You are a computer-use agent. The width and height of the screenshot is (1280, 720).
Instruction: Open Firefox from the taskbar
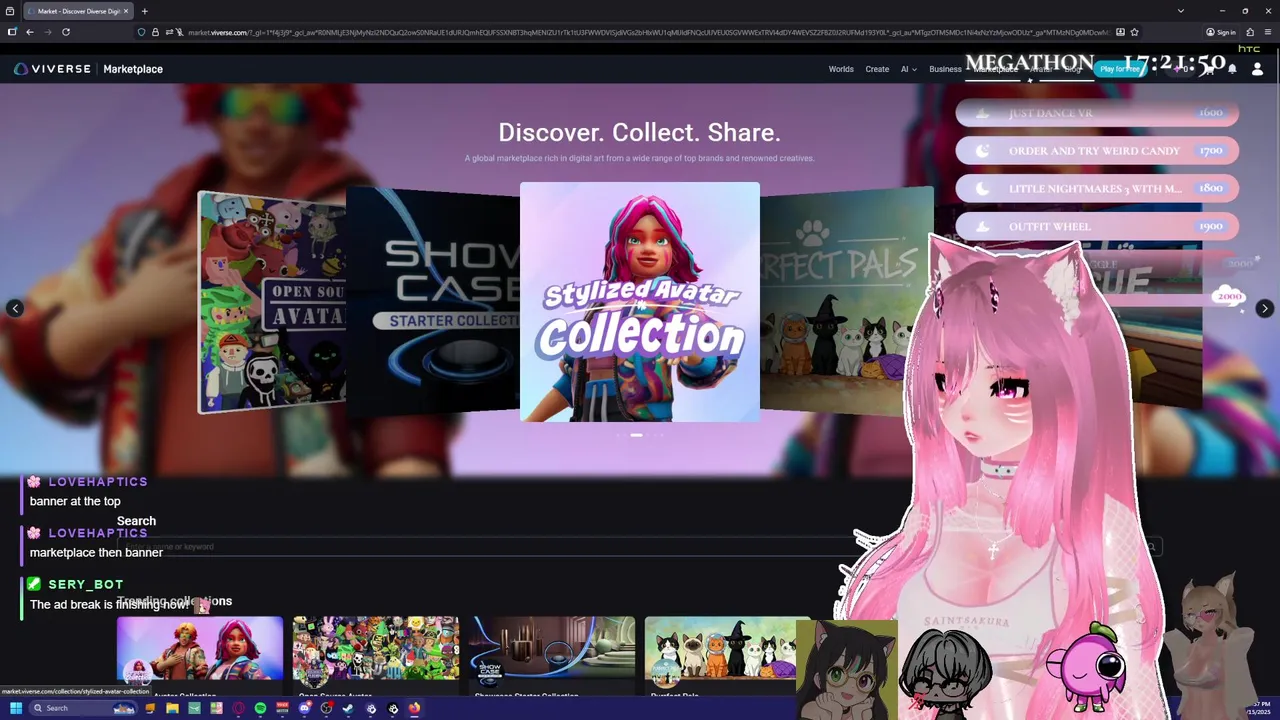point(414,708)
